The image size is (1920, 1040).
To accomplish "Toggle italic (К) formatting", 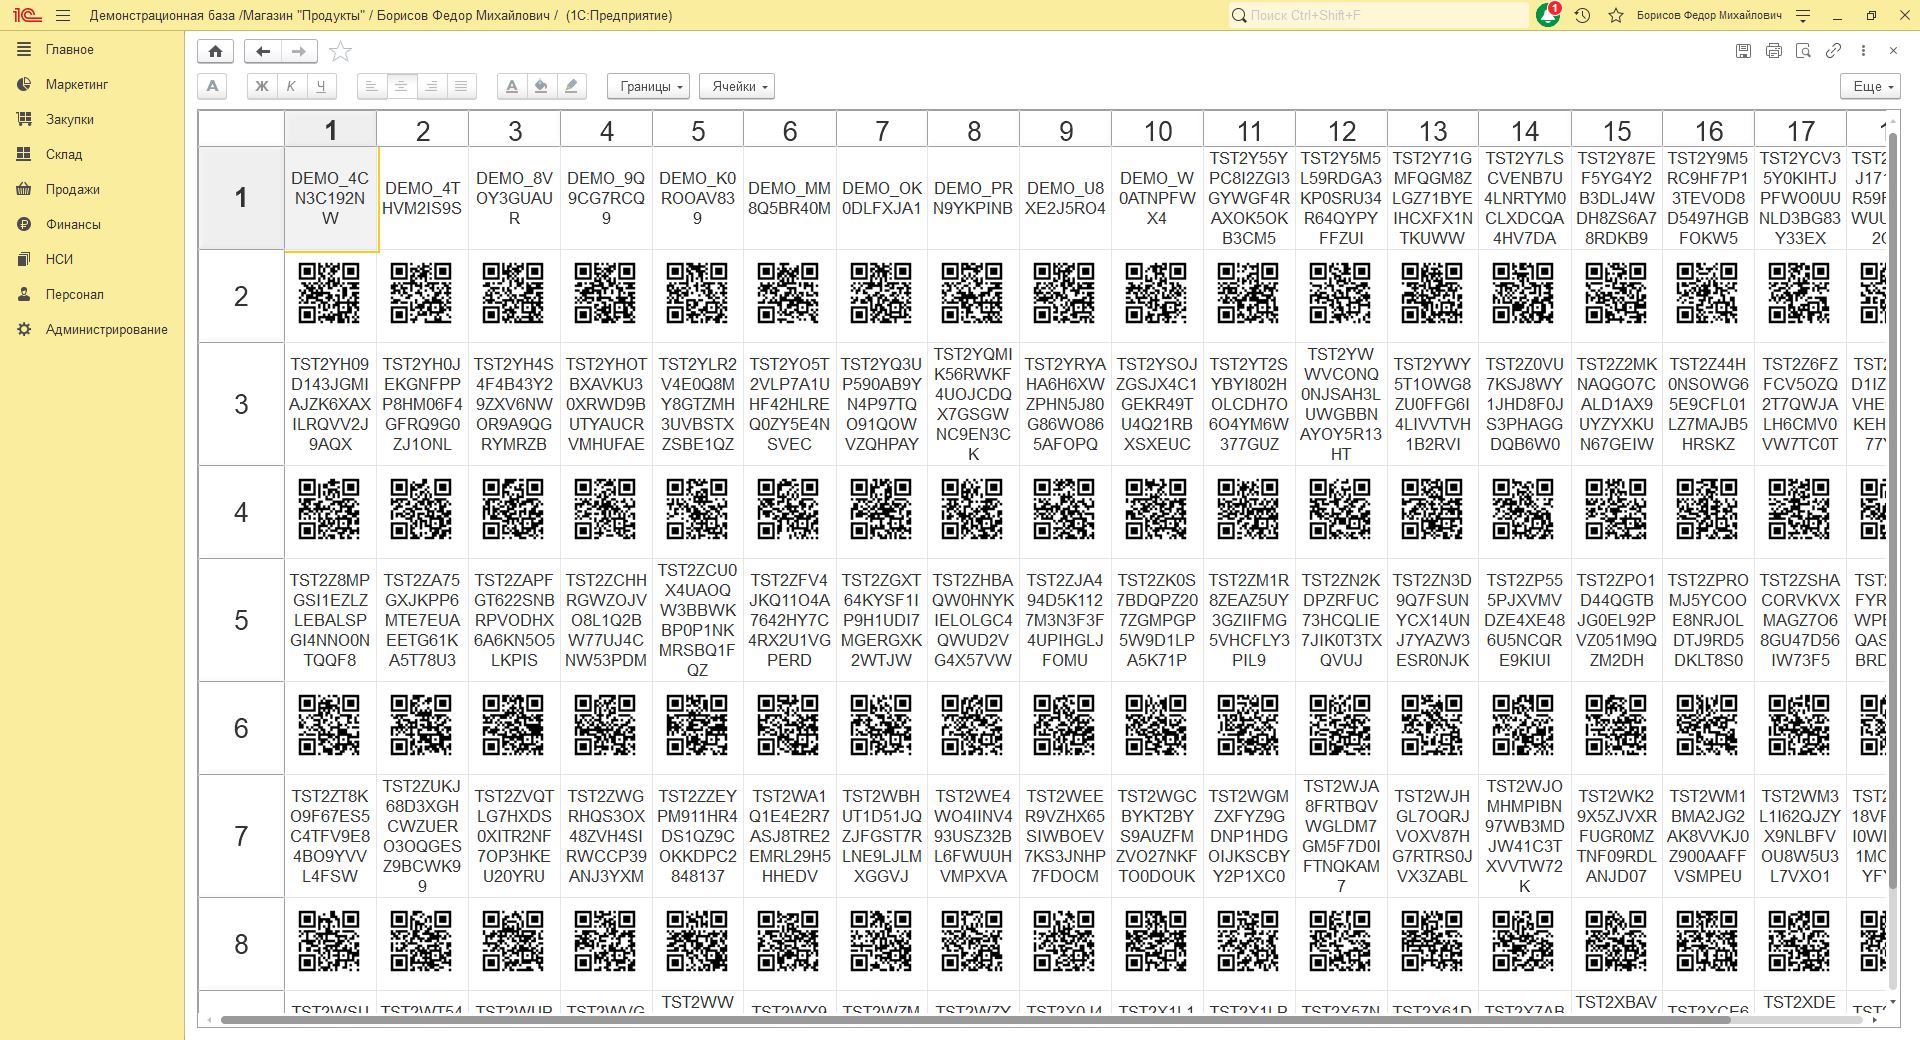I will coord(291,86).
